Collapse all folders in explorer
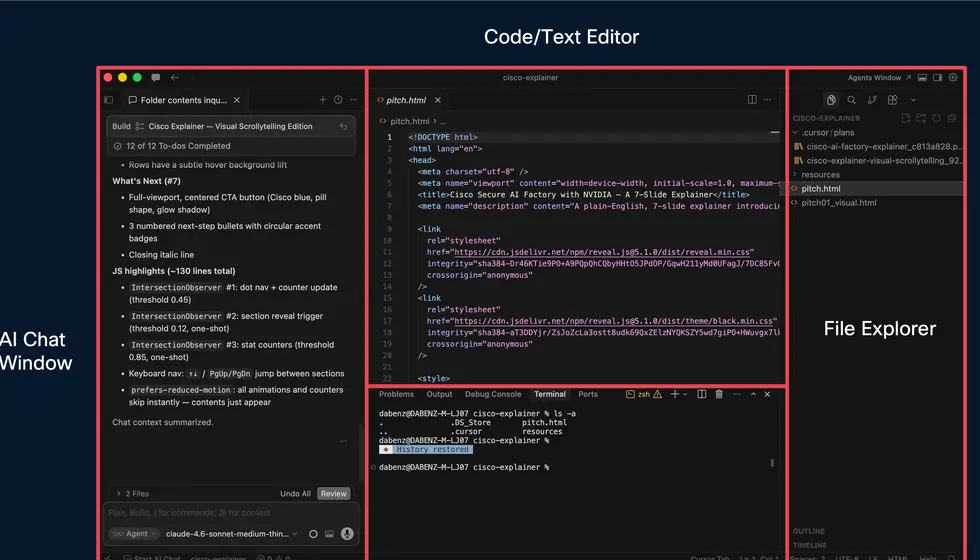This screenshot has width=980, height=560. [952, 118]
